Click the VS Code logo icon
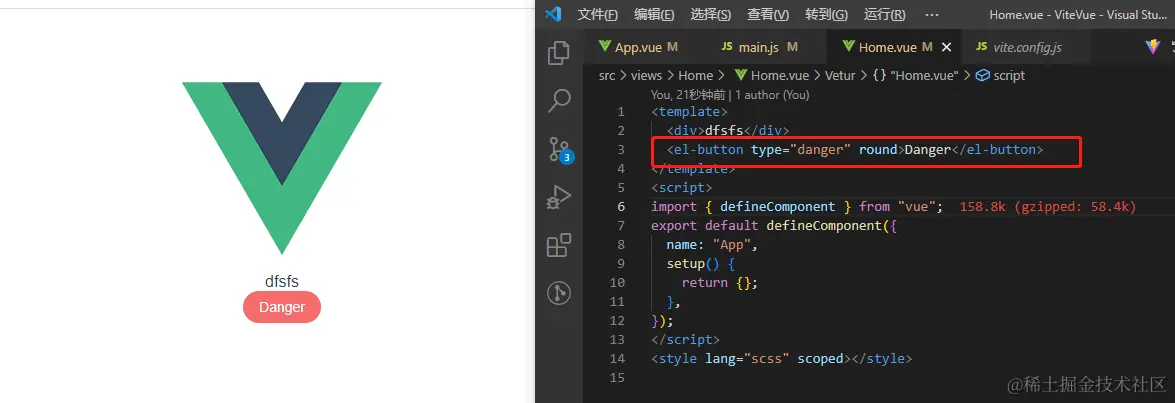This screenshot has width=1175, height=403. 553,14
